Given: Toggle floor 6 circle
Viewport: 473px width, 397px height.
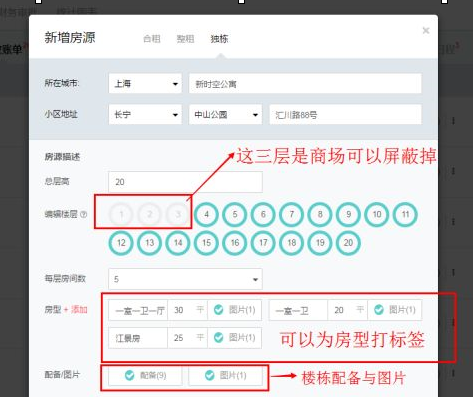Looking at the screenshot, I should [263, 214].
